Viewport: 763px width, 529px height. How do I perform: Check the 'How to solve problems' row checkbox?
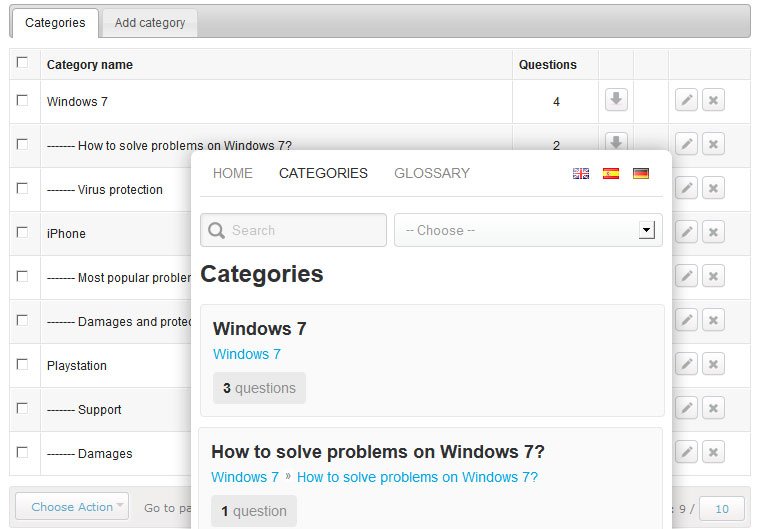(x=22, y=144)
